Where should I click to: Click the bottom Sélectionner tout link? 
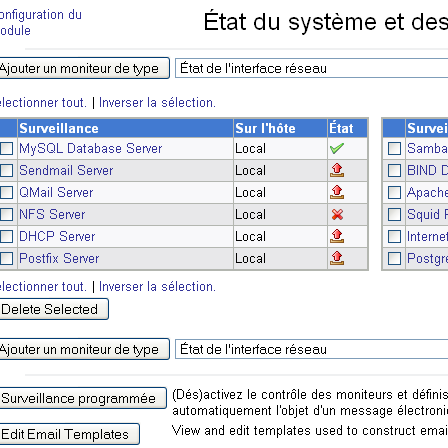pos(43,286)
